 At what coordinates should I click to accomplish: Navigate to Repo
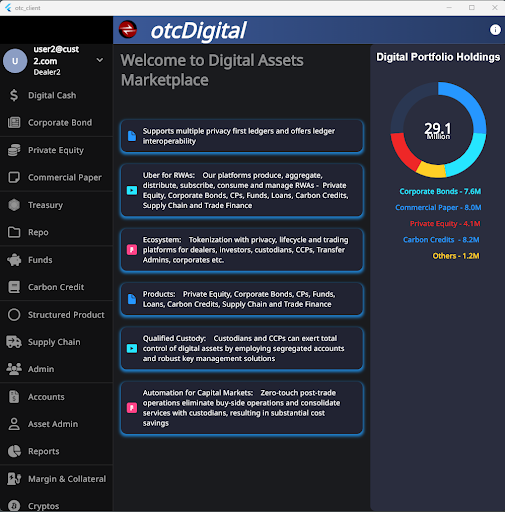(56, 232)
